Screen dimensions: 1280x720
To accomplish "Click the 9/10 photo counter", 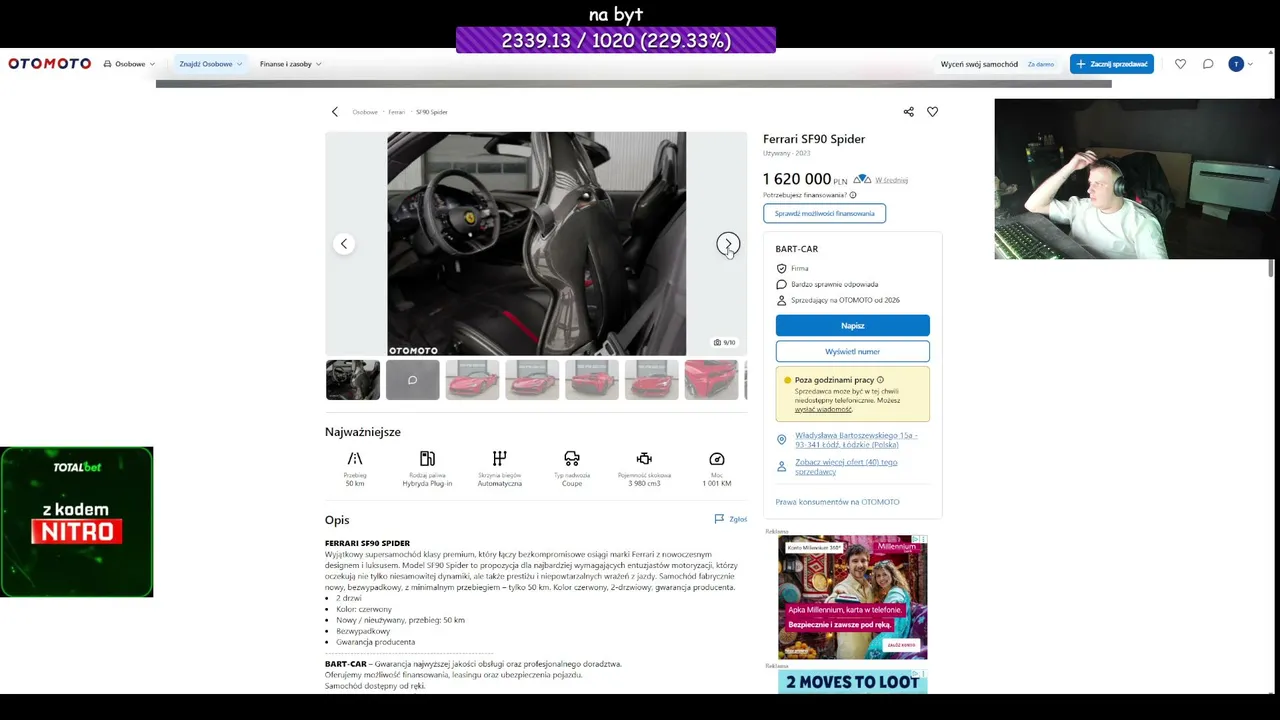I will click(x=724, y=342).
